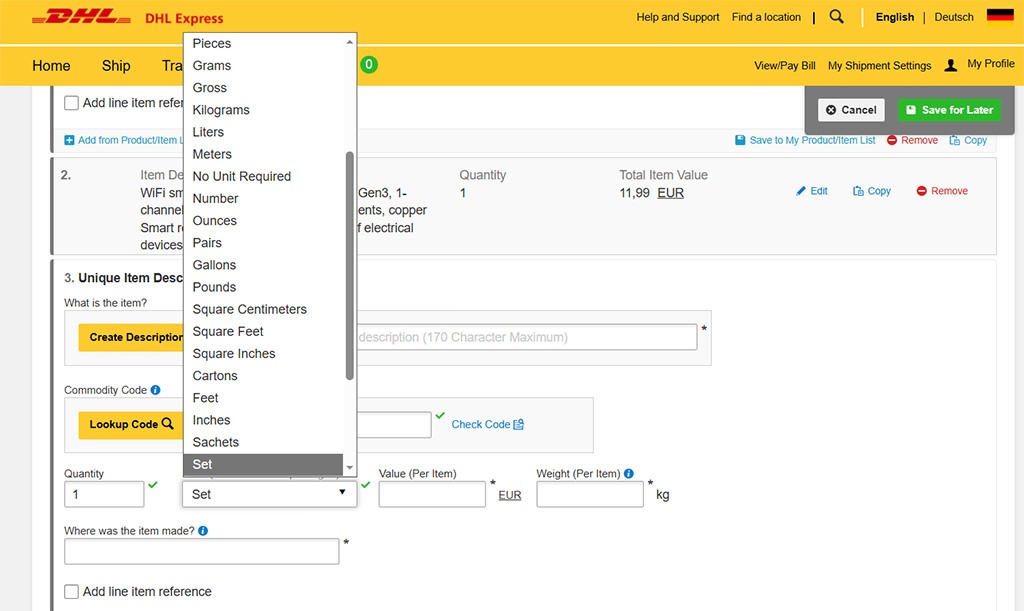1024x611 pixels.
Task: Open My Shipment Settings link
Action: tap(879, 65)
